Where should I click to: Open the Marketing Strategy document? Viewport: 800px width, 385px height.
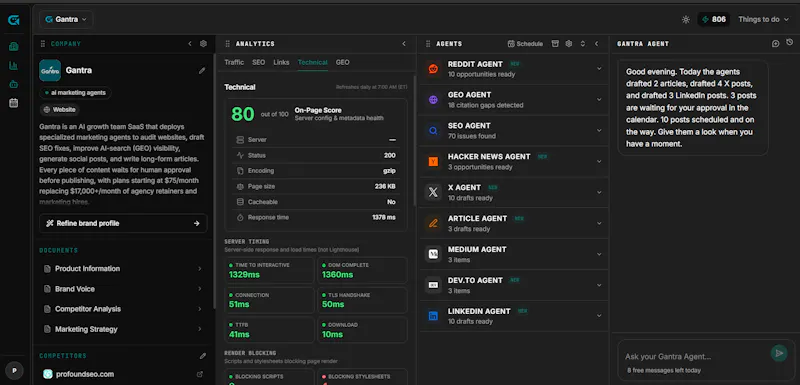pos(123,329)
